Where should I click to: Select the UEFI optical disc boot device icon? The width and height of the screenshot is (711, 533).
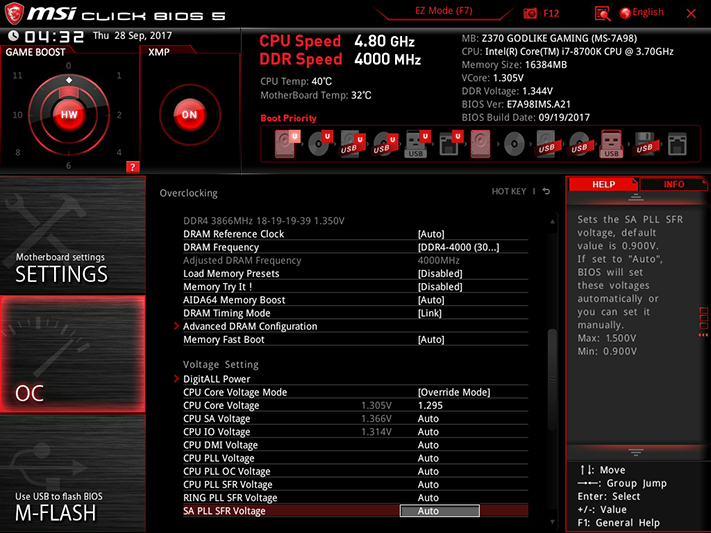[x=320, y=143]
